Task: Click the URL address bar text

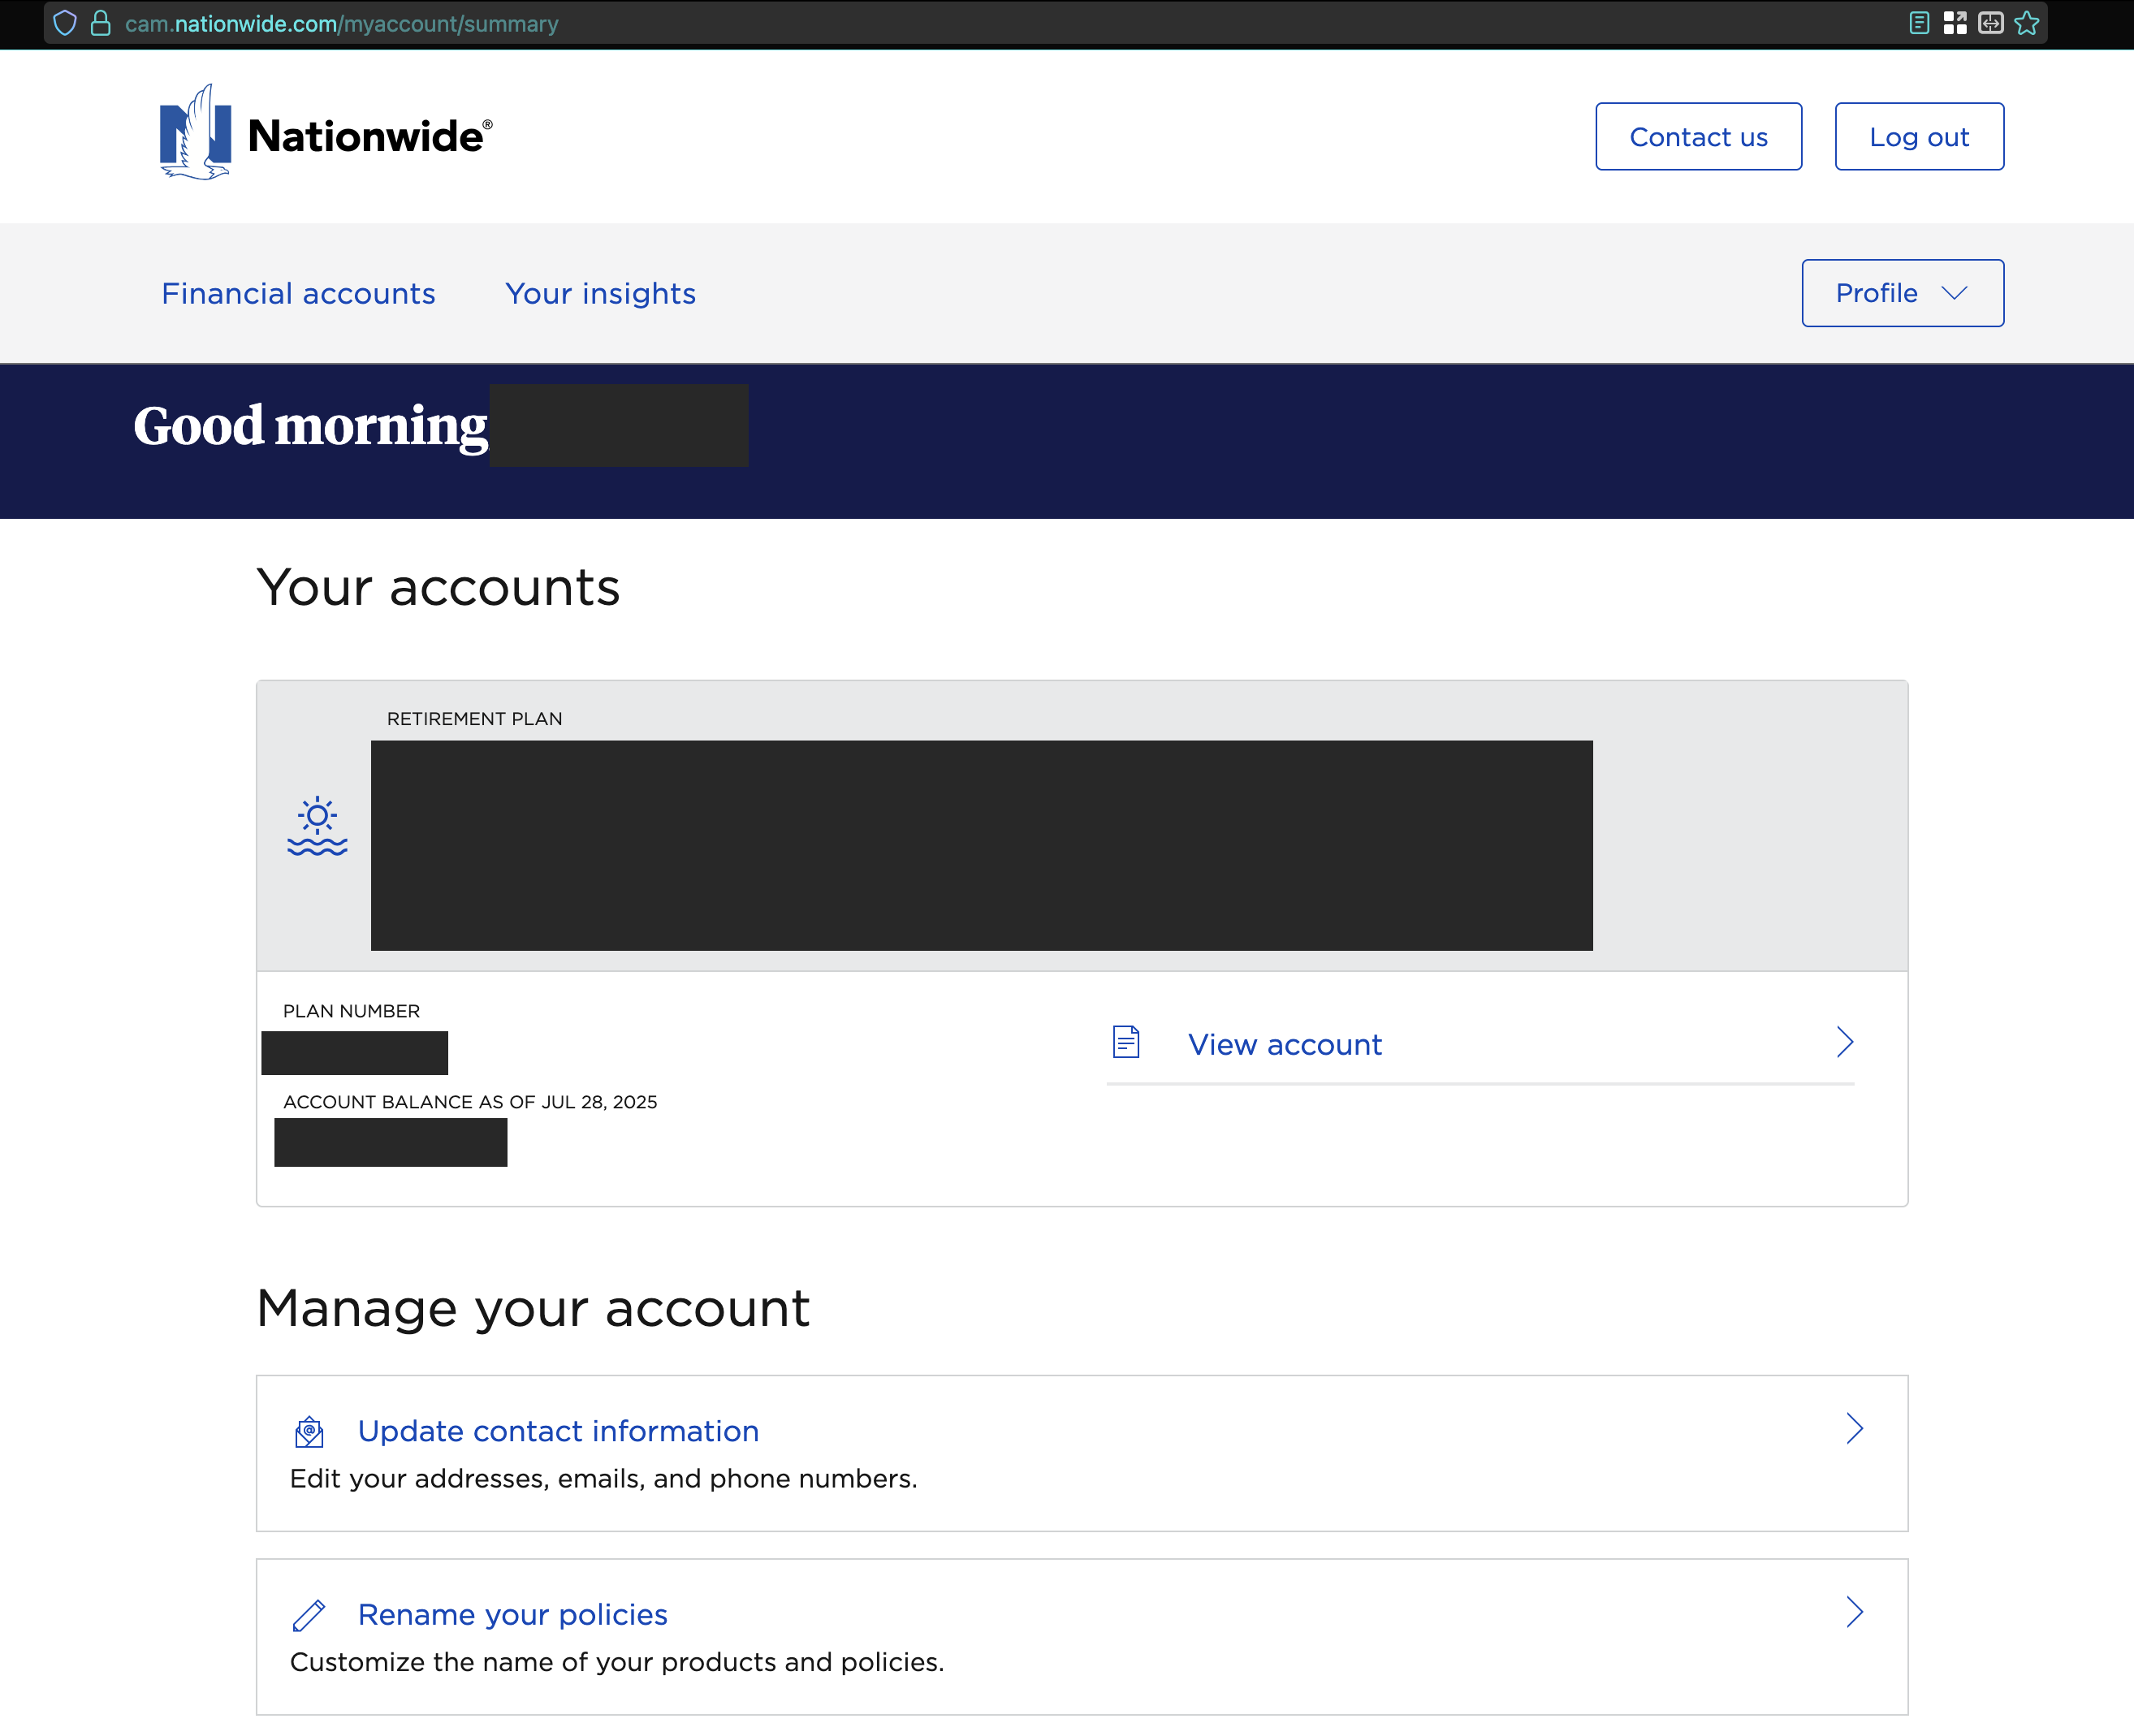Action: (x=342, y=24)
